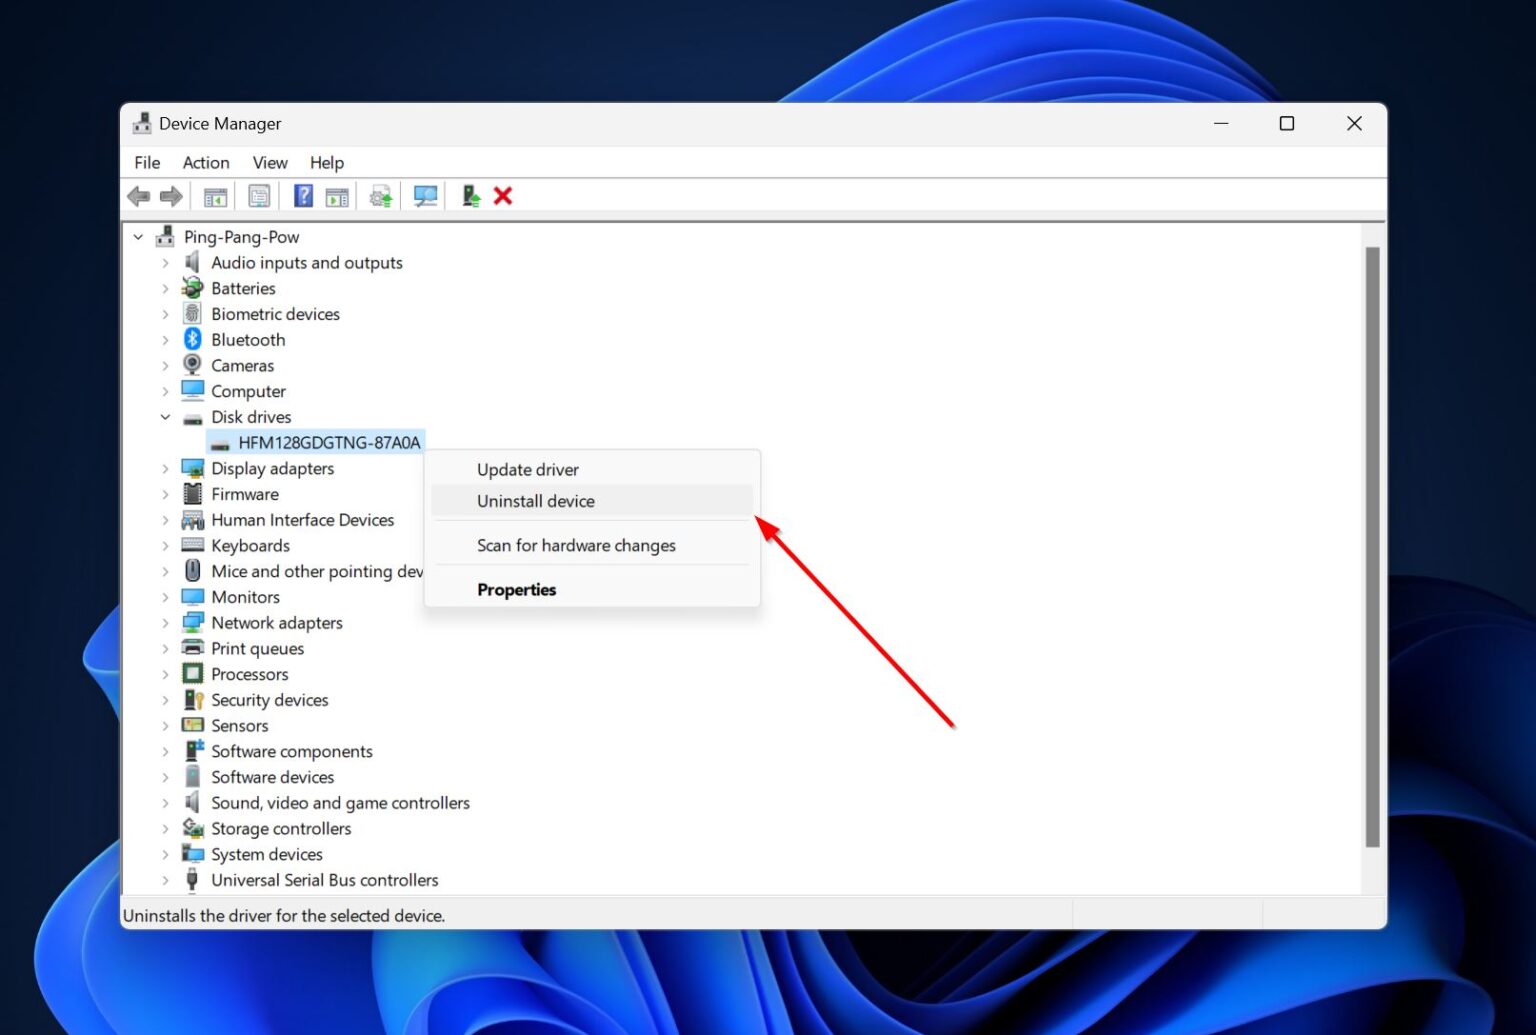
Task: Select Uninstall device from the context menu
Action: click(536, 501)
